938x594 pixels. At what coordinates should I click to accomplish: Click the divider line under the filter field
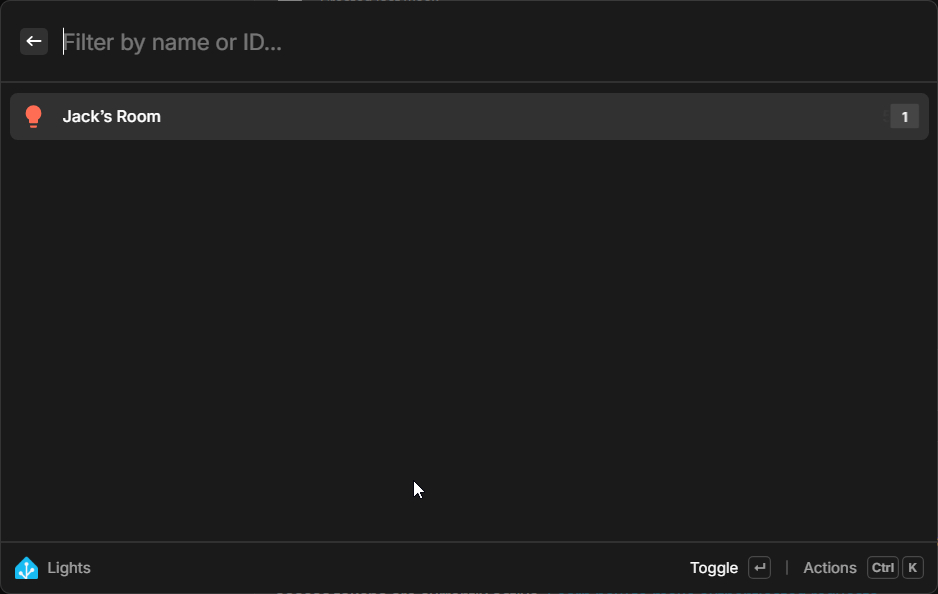(469, 81)
